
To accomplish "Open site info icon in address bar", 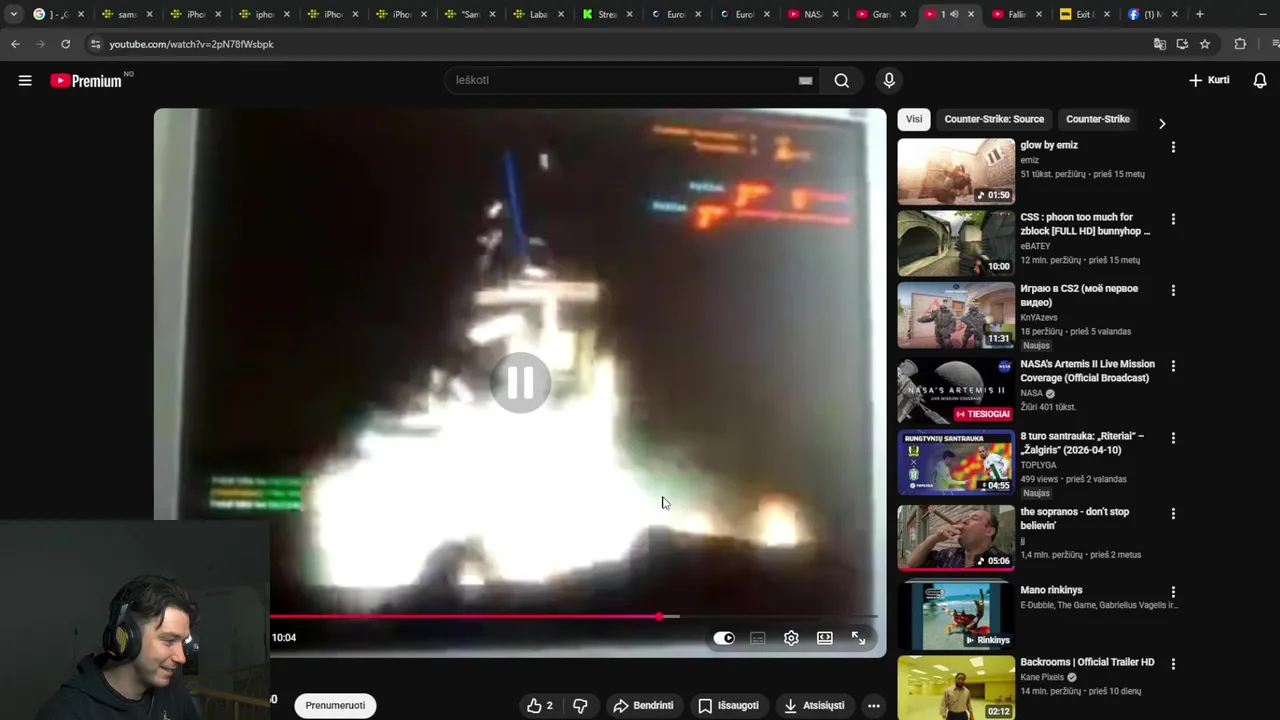I will [95, 44].
